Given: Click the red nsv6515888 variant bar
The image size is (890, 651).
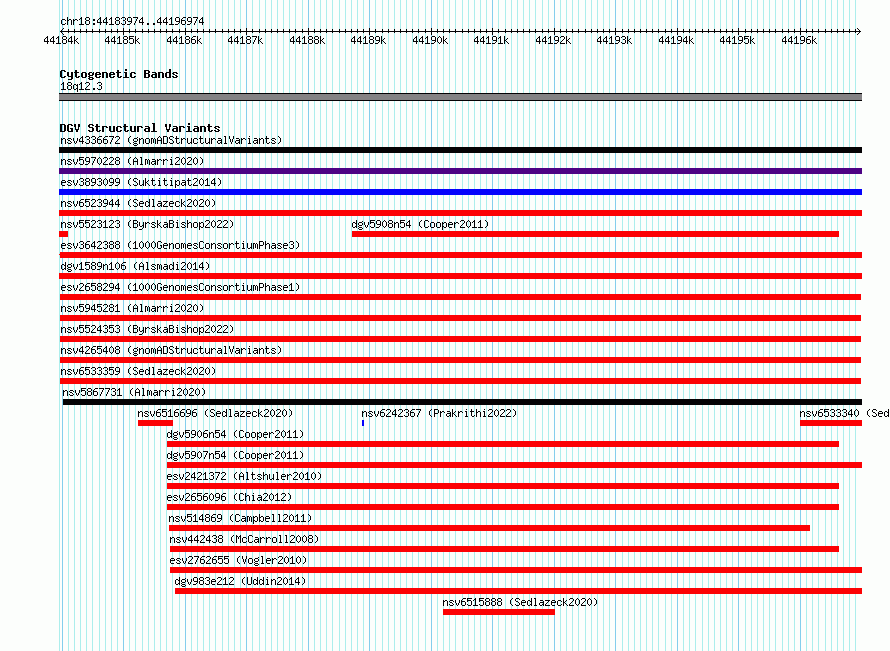Looking at the screenshot, I should point(499,612).
